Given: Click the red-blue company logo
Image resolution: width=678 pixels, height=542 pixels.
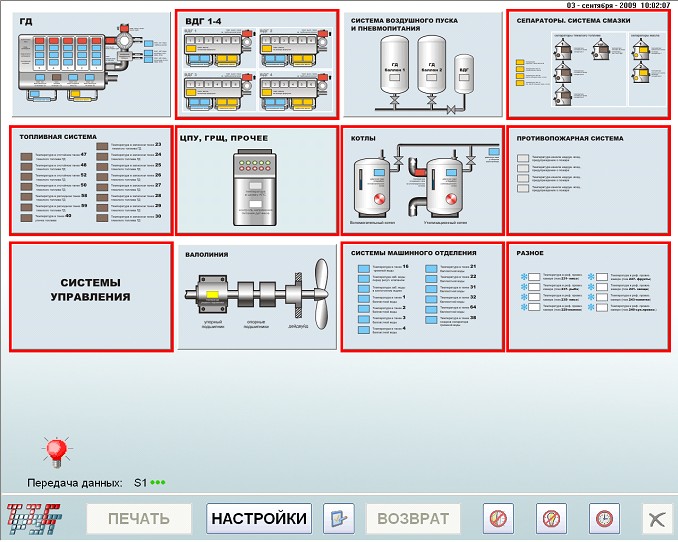Looking at the screenshot, I should [34, 519].
